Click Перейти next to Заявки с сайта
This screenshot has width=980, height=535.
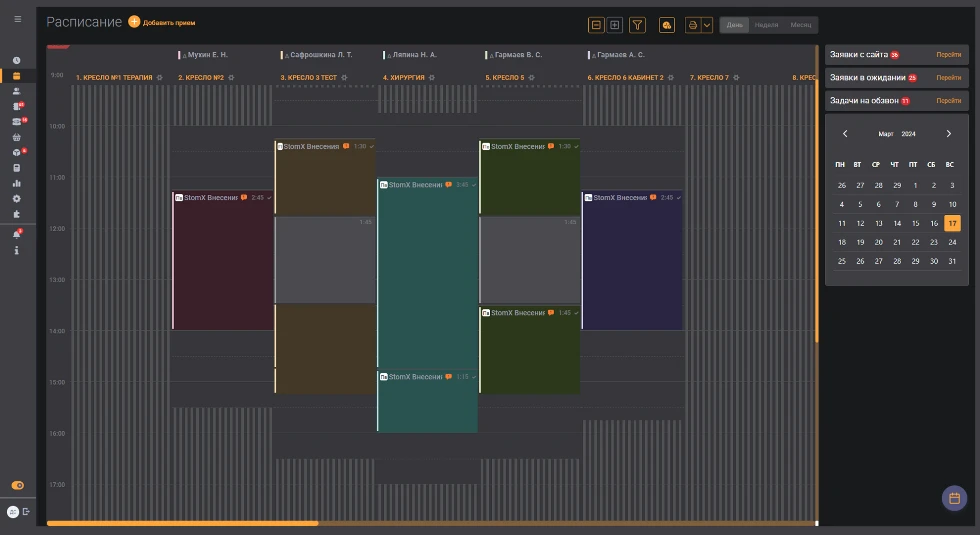point(948,55)
